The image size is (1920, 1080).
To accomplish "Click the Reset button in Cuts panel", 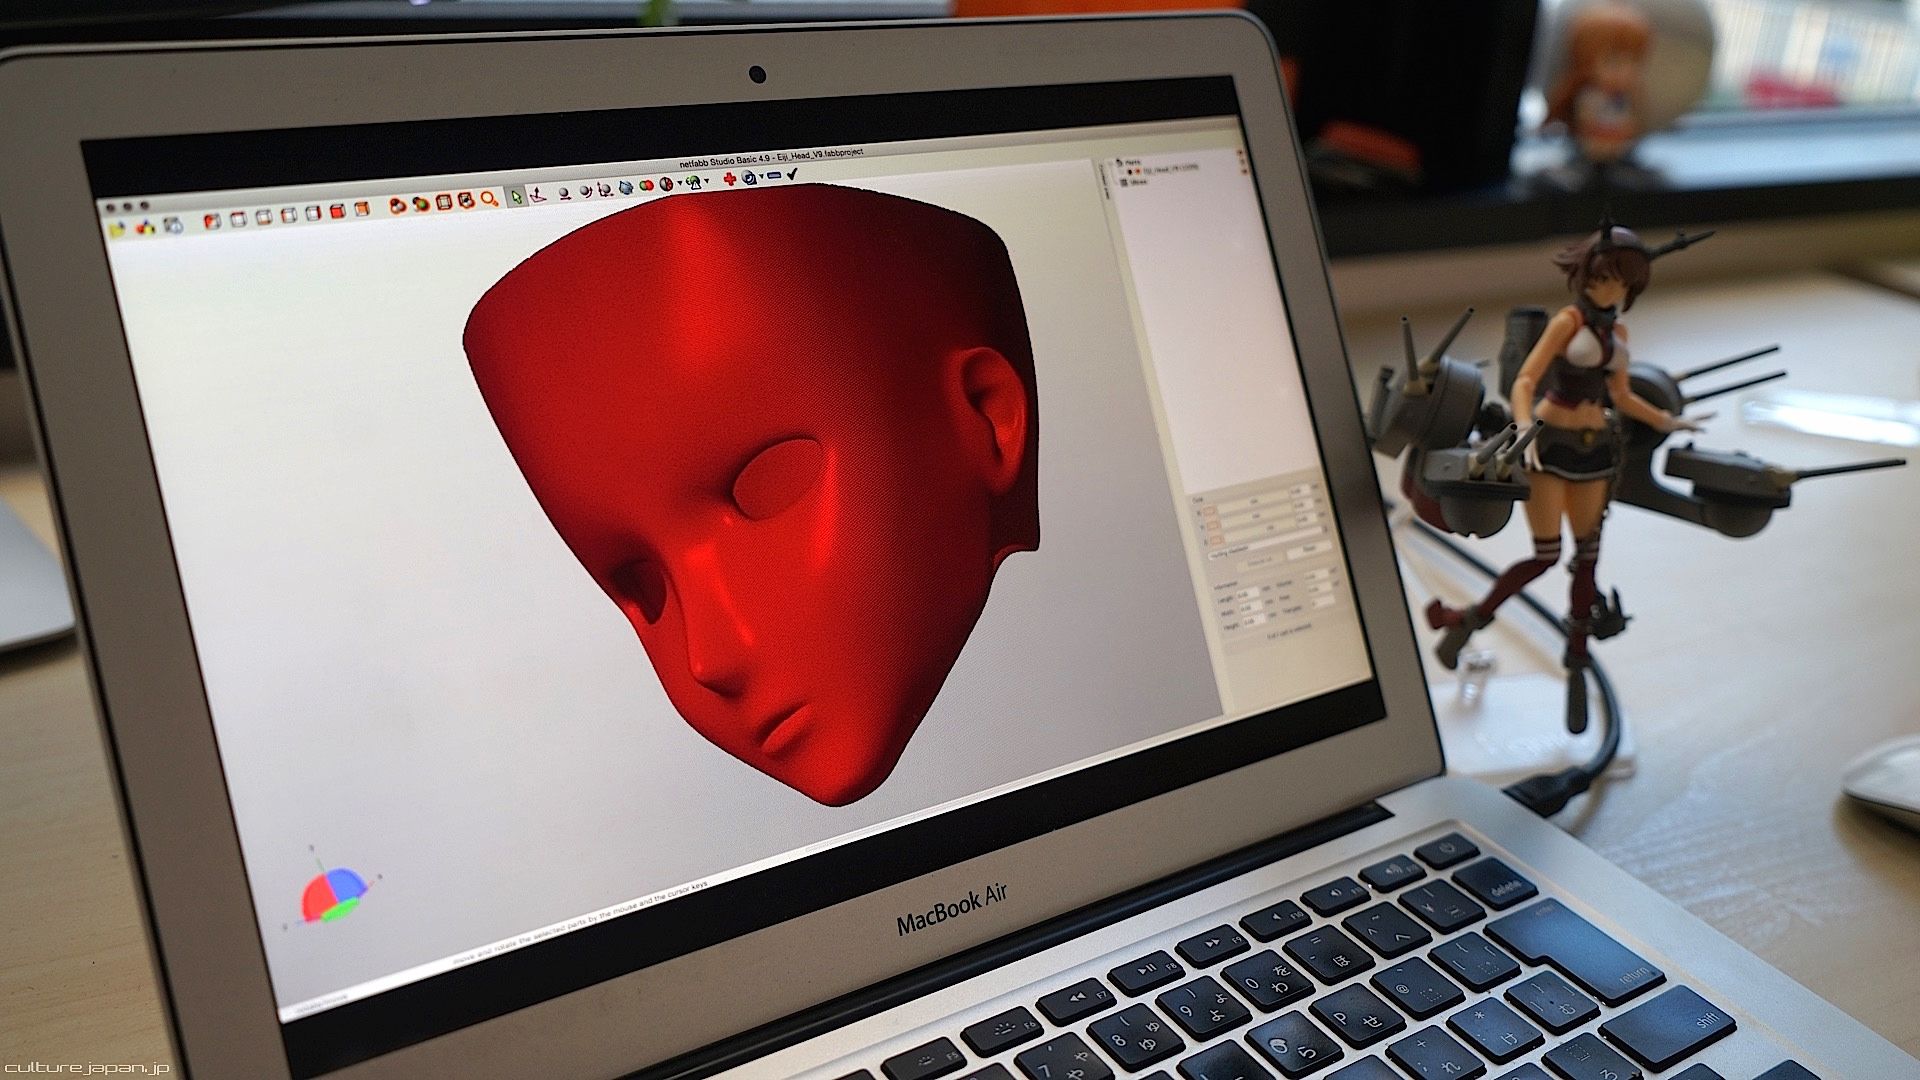I will pyautogui.click(x=1309, y=550).
